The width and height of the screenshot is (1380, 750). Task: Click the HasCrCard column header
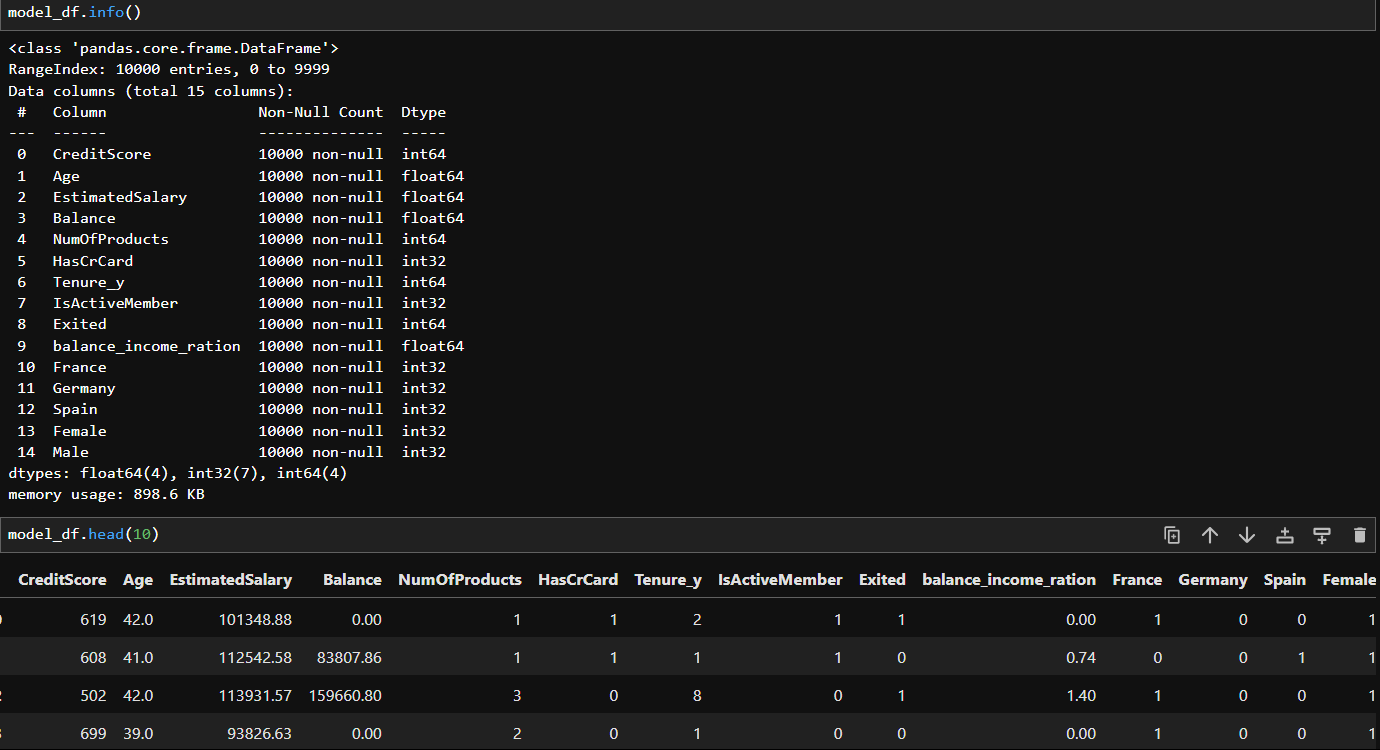click(x=577, y=580)
